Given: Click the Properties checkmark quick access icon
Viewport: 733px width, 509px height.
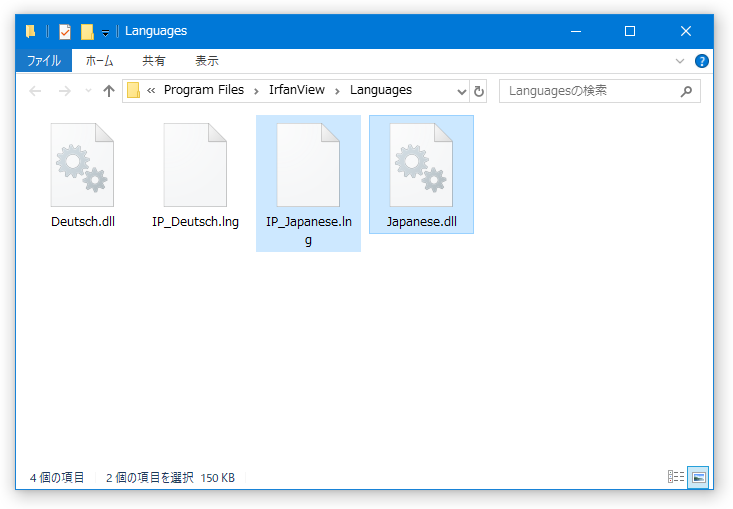Looking at the screenshot, I should 65,32.
